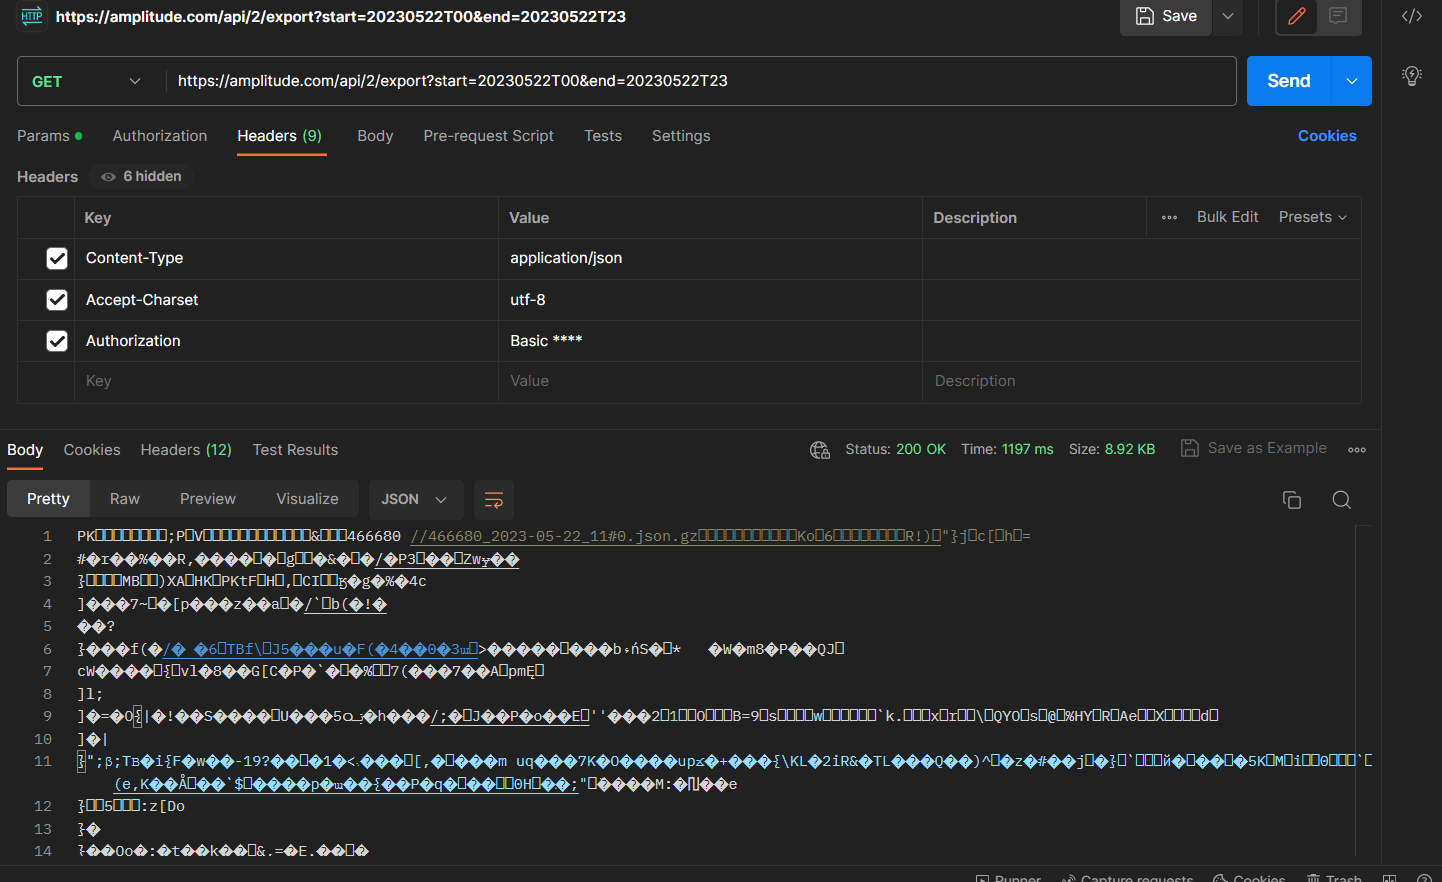Image resolution: width=1442 pixels, height=882 pixels.
Task: Open the Test Results tab
Action: pos(295,450)
